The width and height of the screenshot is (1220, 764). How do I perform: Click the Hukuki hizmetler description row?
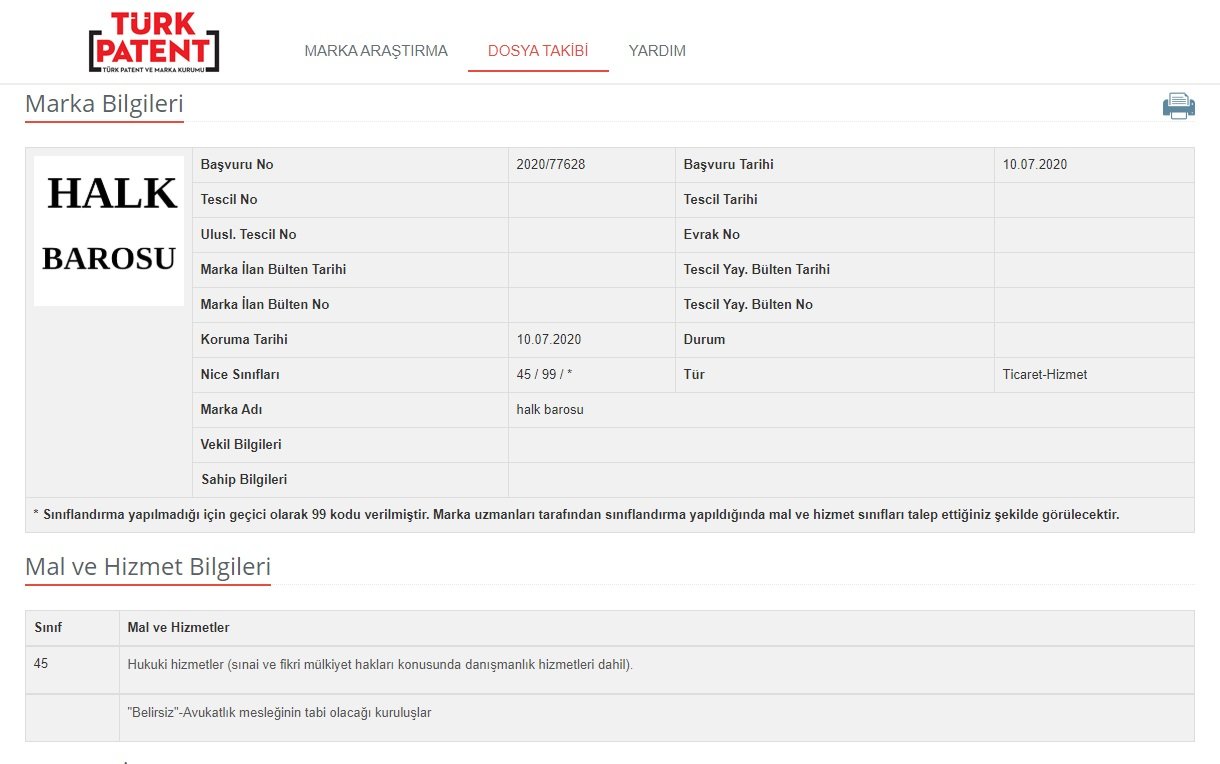[380, 664]
